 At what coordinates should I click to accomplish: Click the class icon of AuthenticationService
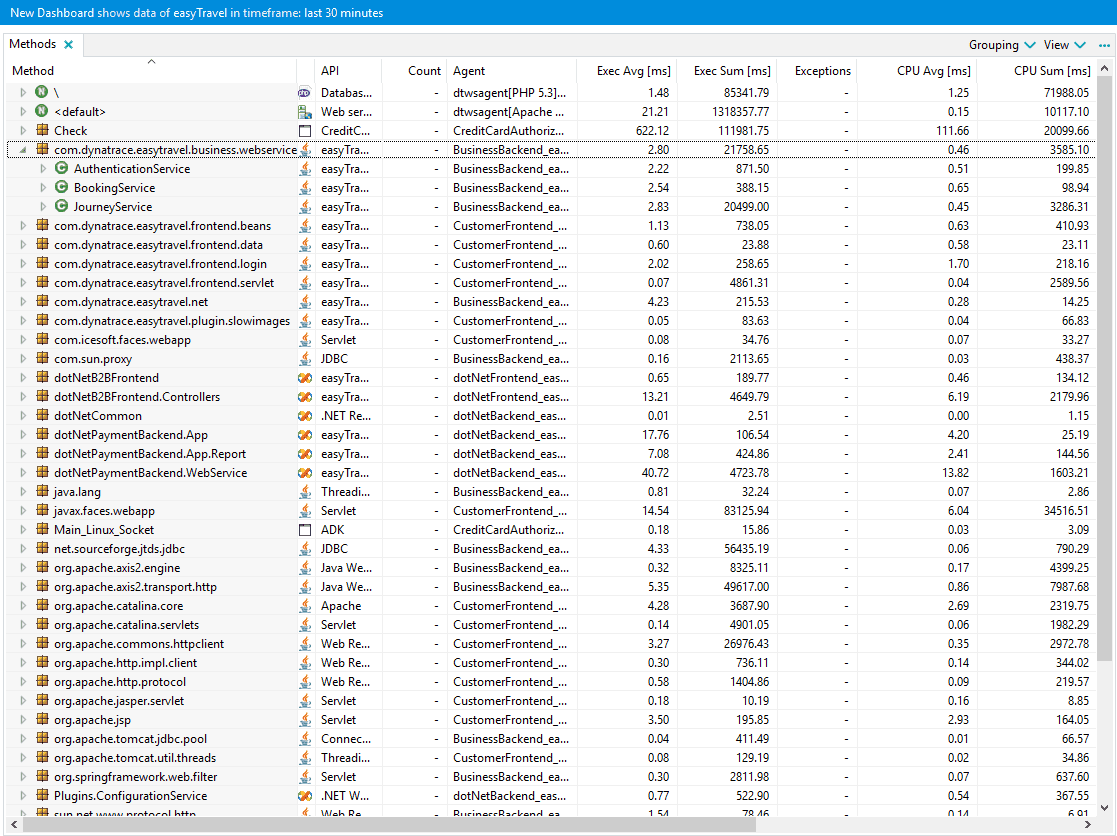click(x=62, y=168)
